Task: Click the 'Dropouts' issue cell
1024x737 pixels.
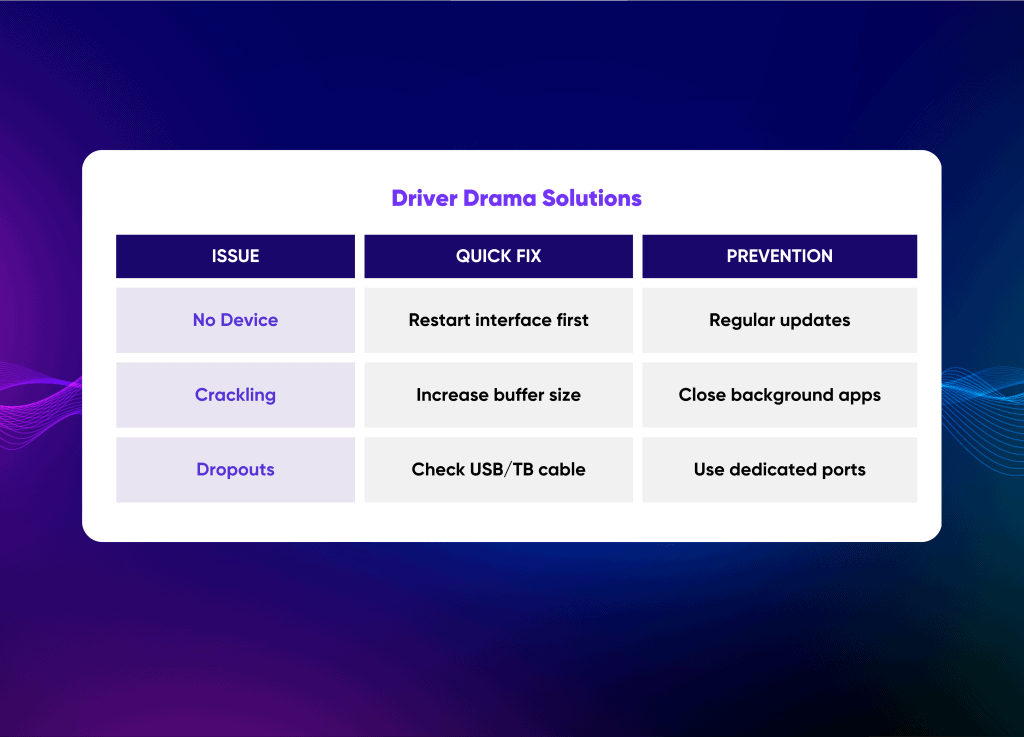Action: point(235,469)
